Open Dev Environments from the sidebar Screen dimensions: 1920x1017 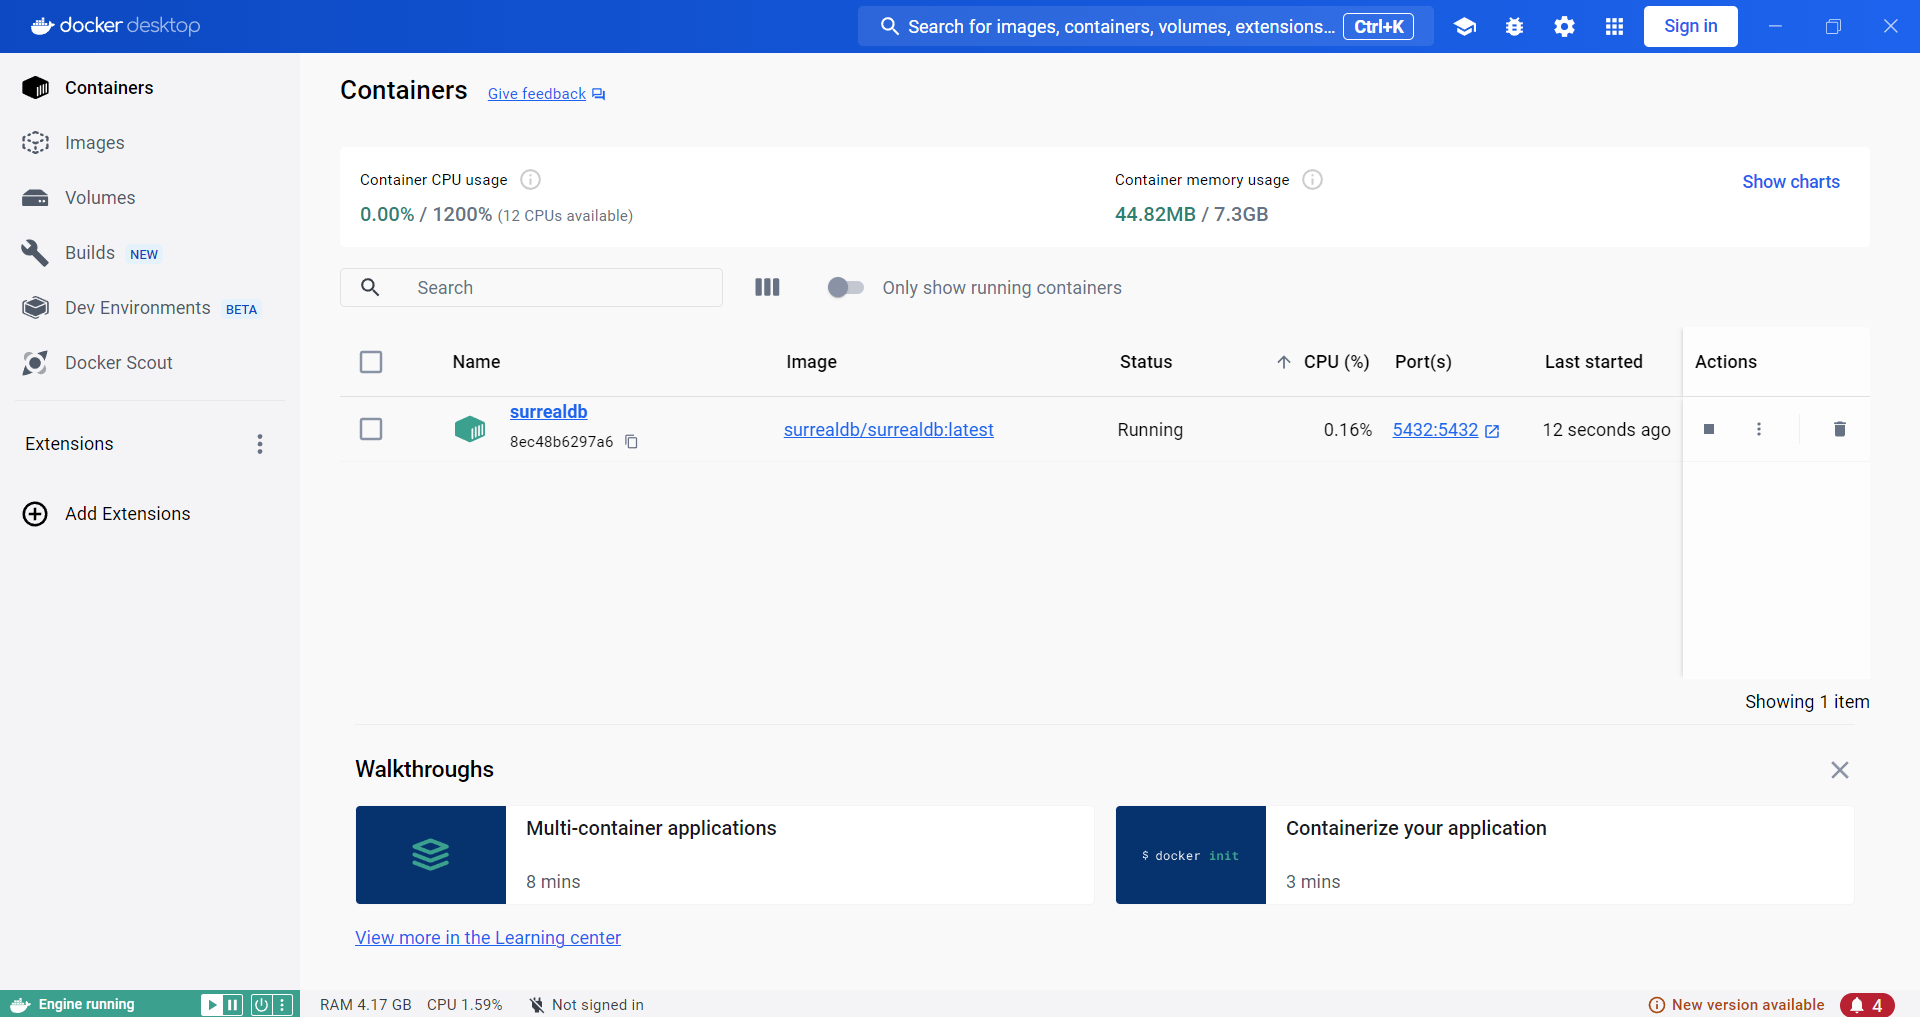coord(137,308)
